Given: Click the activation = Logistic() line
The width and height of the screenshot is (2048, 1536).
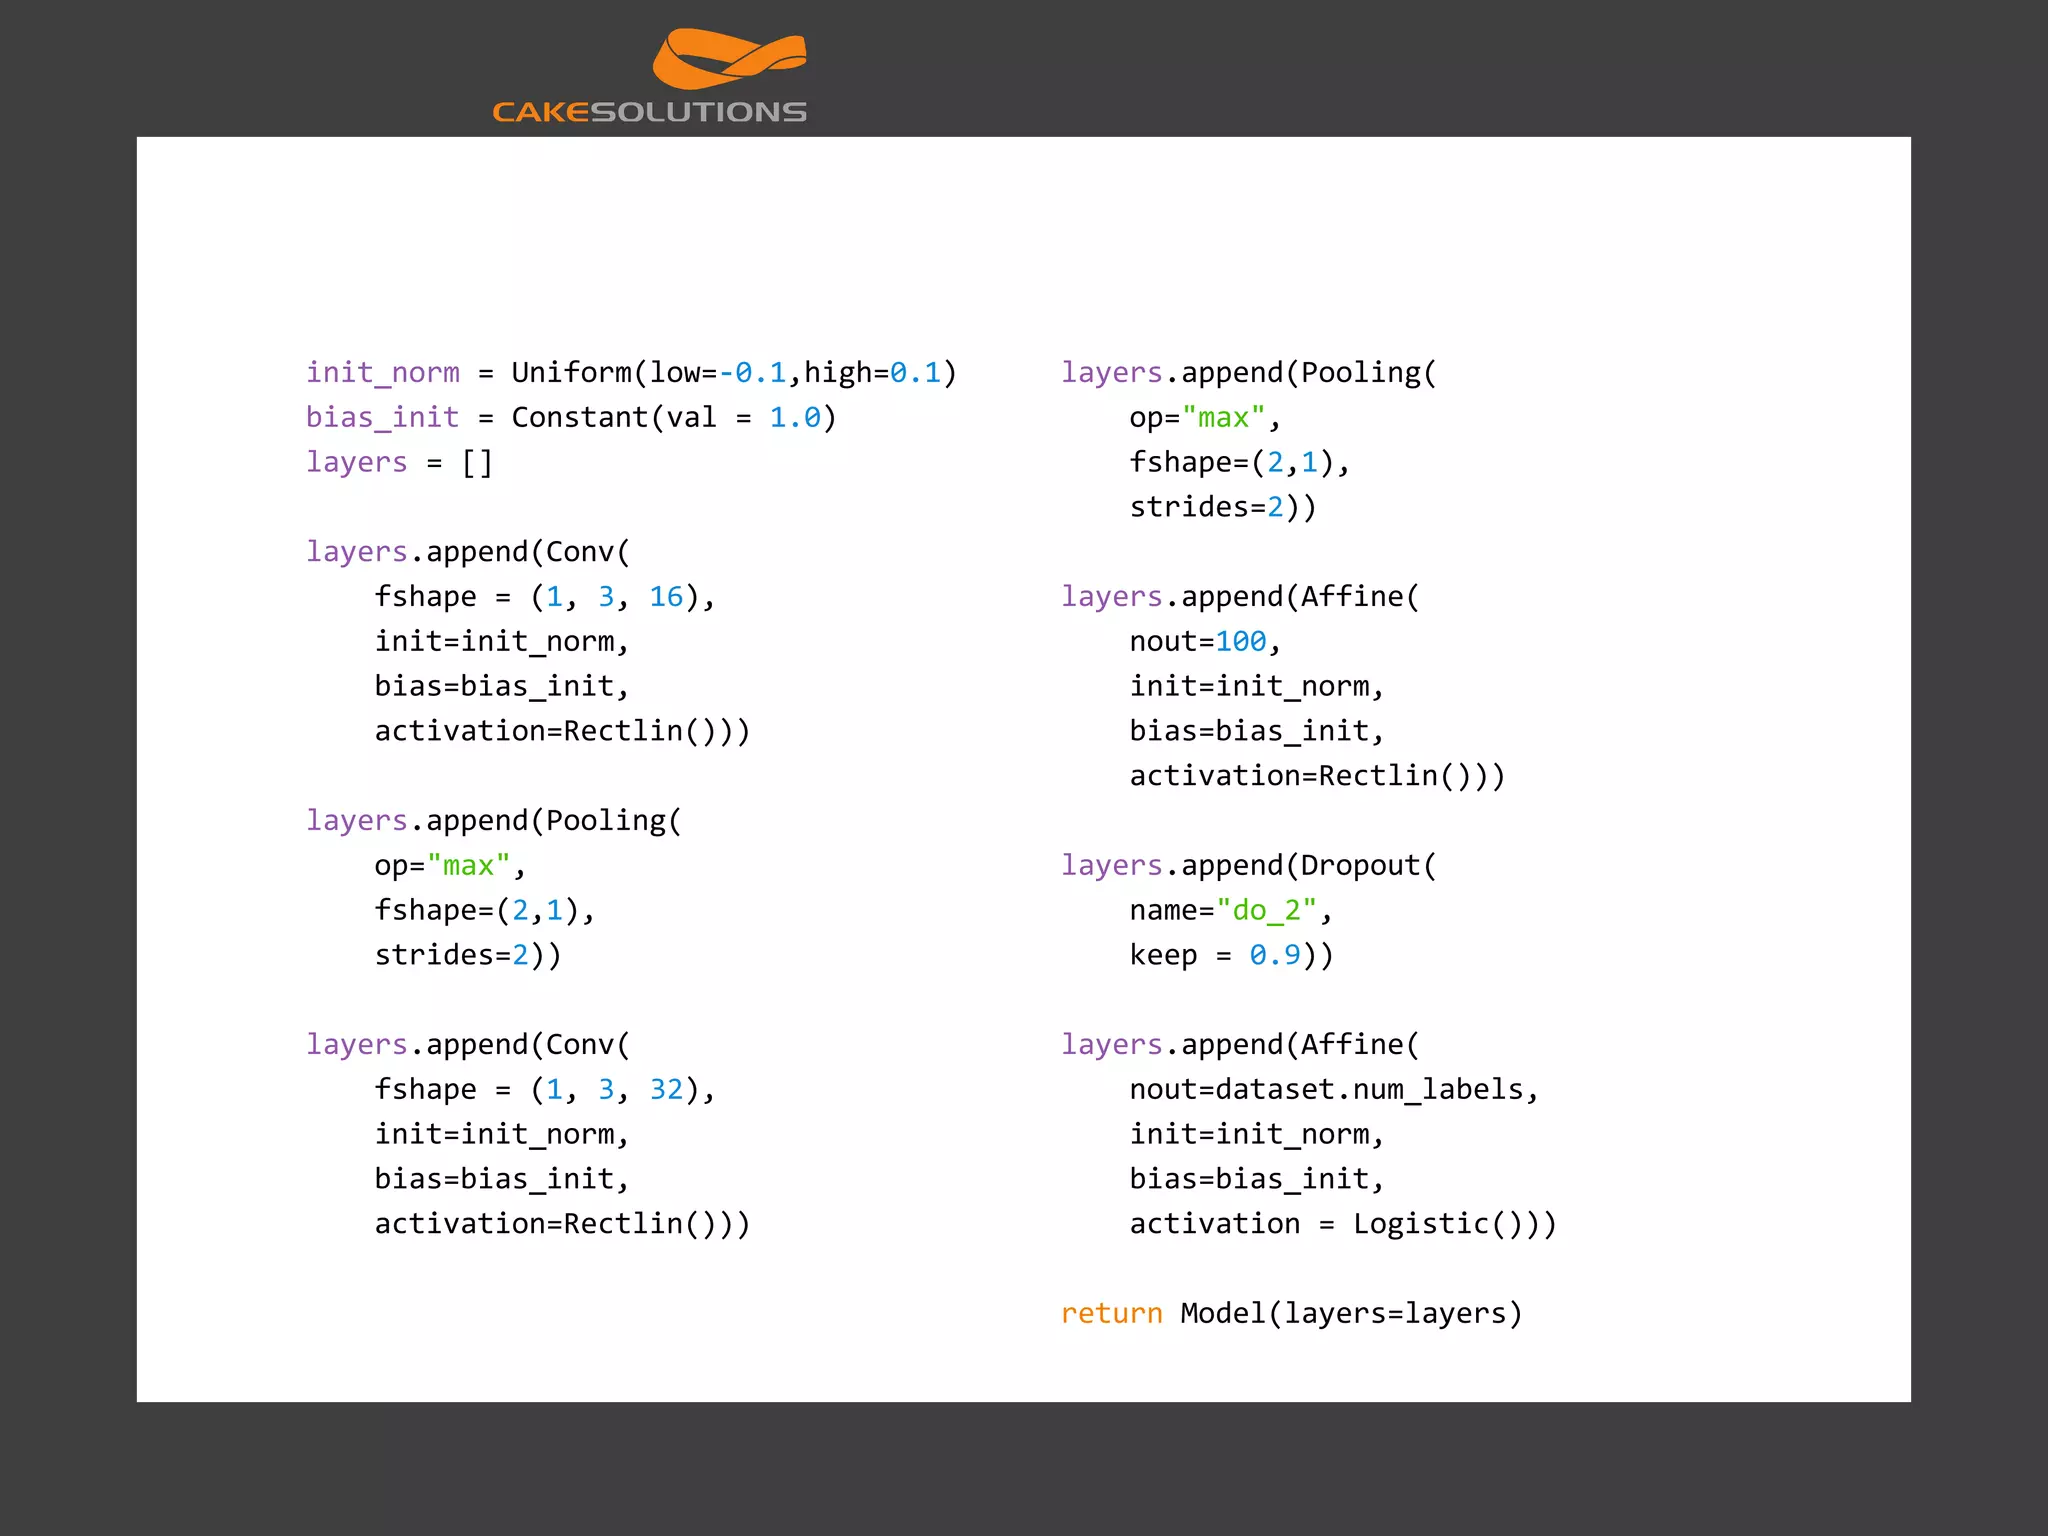Looking at the screenshot, I should pos(1342,1224).
